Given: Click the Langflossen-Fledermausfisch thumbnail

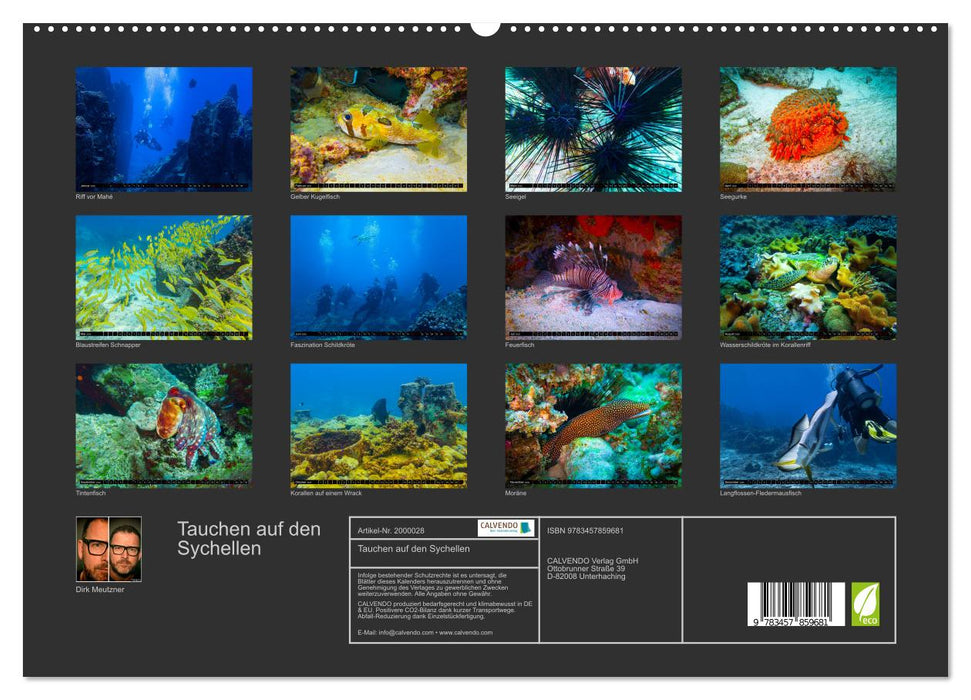Looking at the screenshot, I should (x=808, y=425).
